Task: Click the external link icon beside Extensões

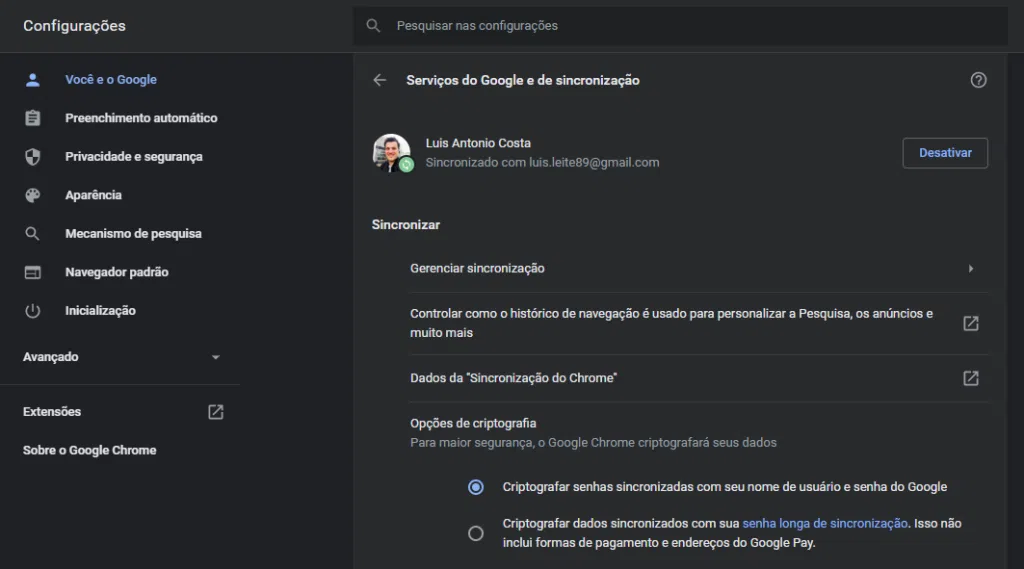Action: click(x=216, y=412)
